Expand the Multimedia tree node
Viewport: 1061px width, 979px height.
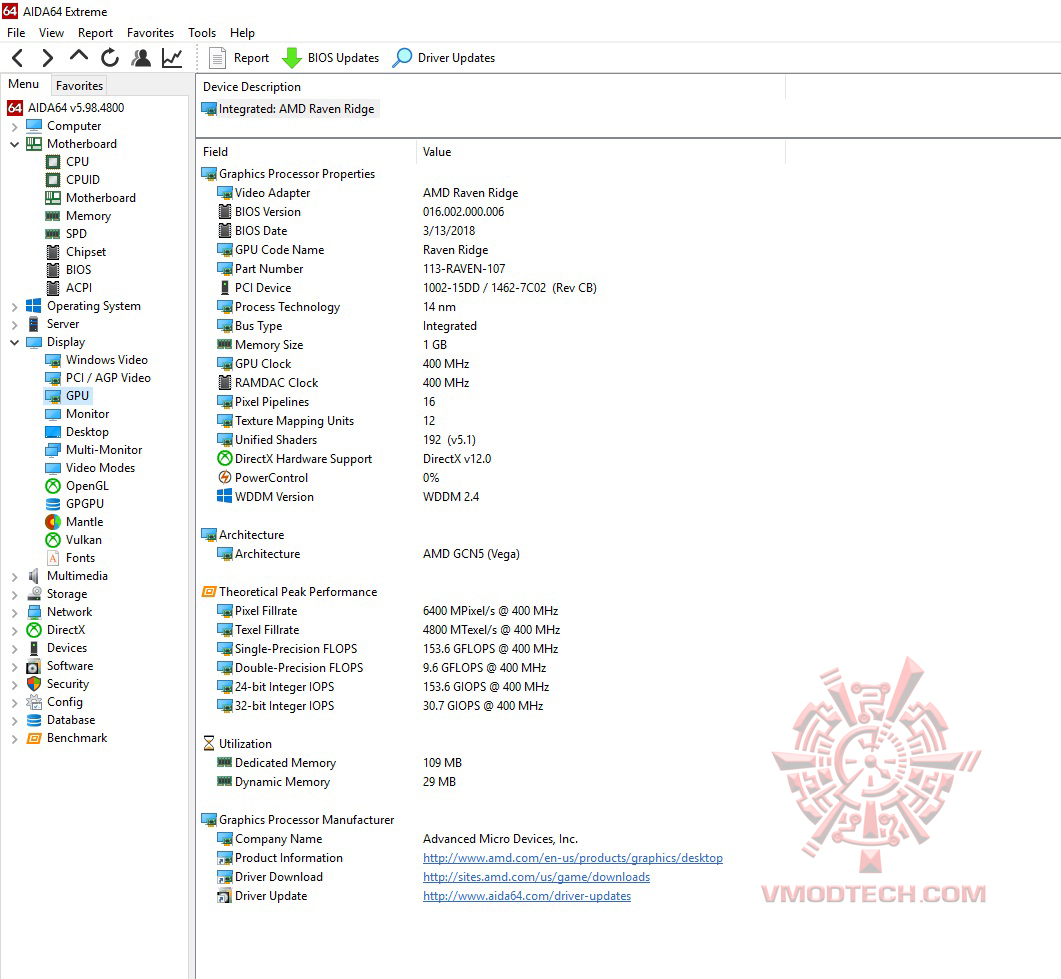[15, 576]
